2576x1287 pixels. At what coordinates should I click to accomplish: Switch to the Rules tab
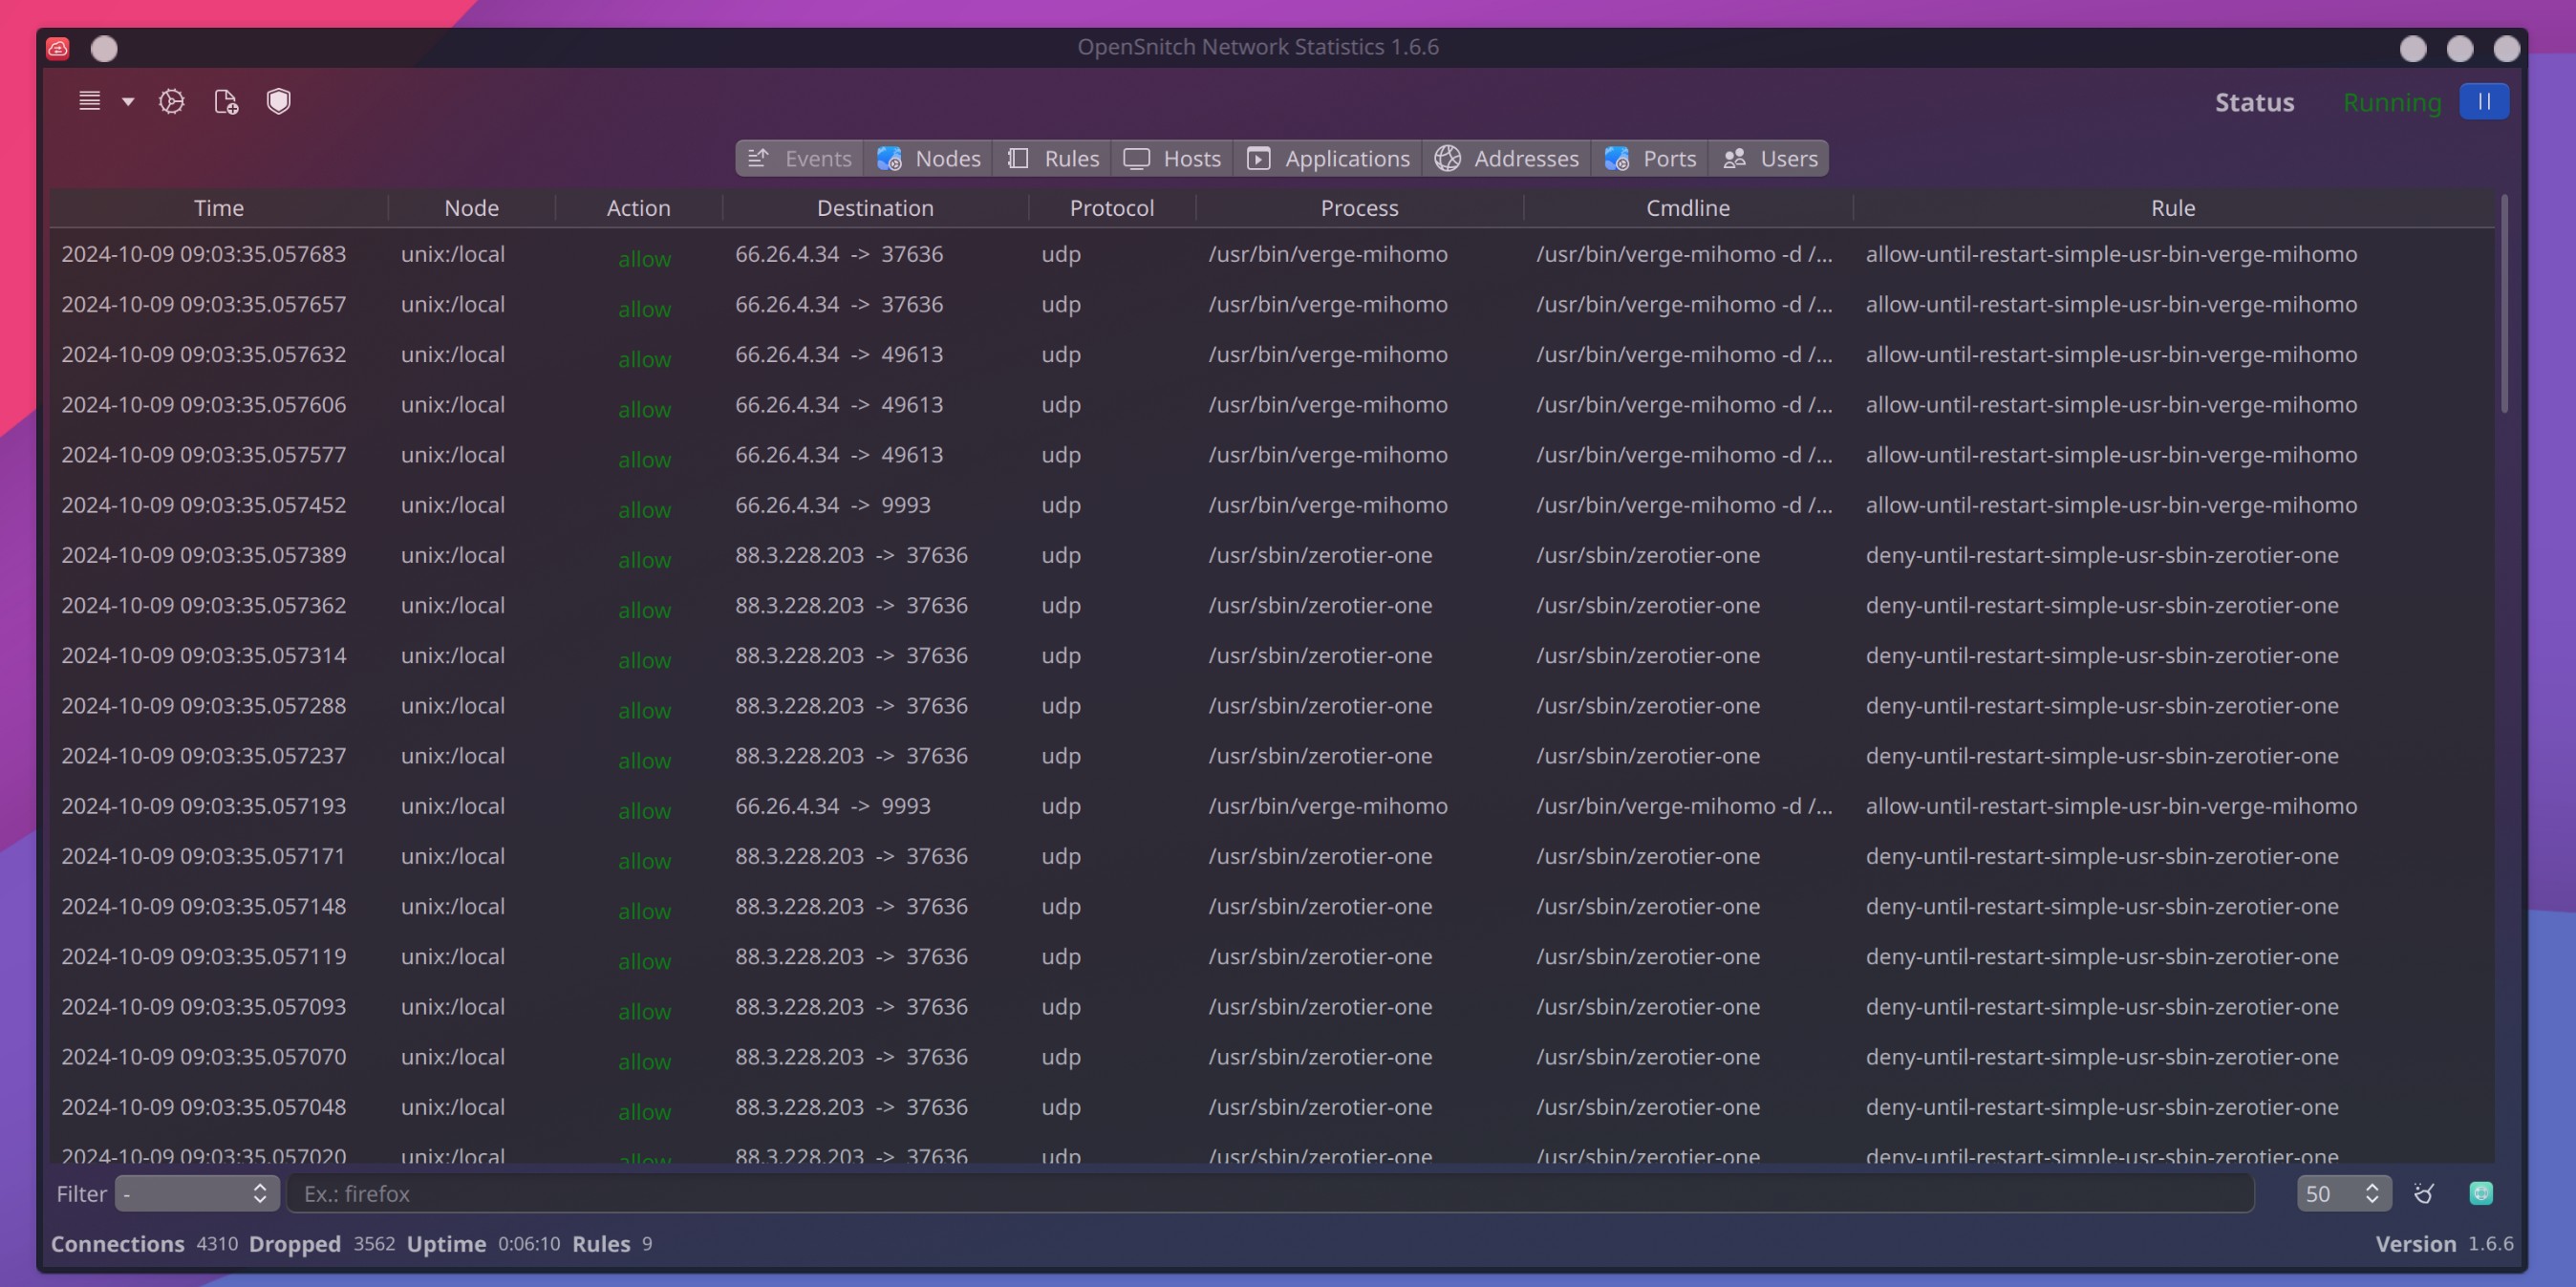click(1053, 158)
